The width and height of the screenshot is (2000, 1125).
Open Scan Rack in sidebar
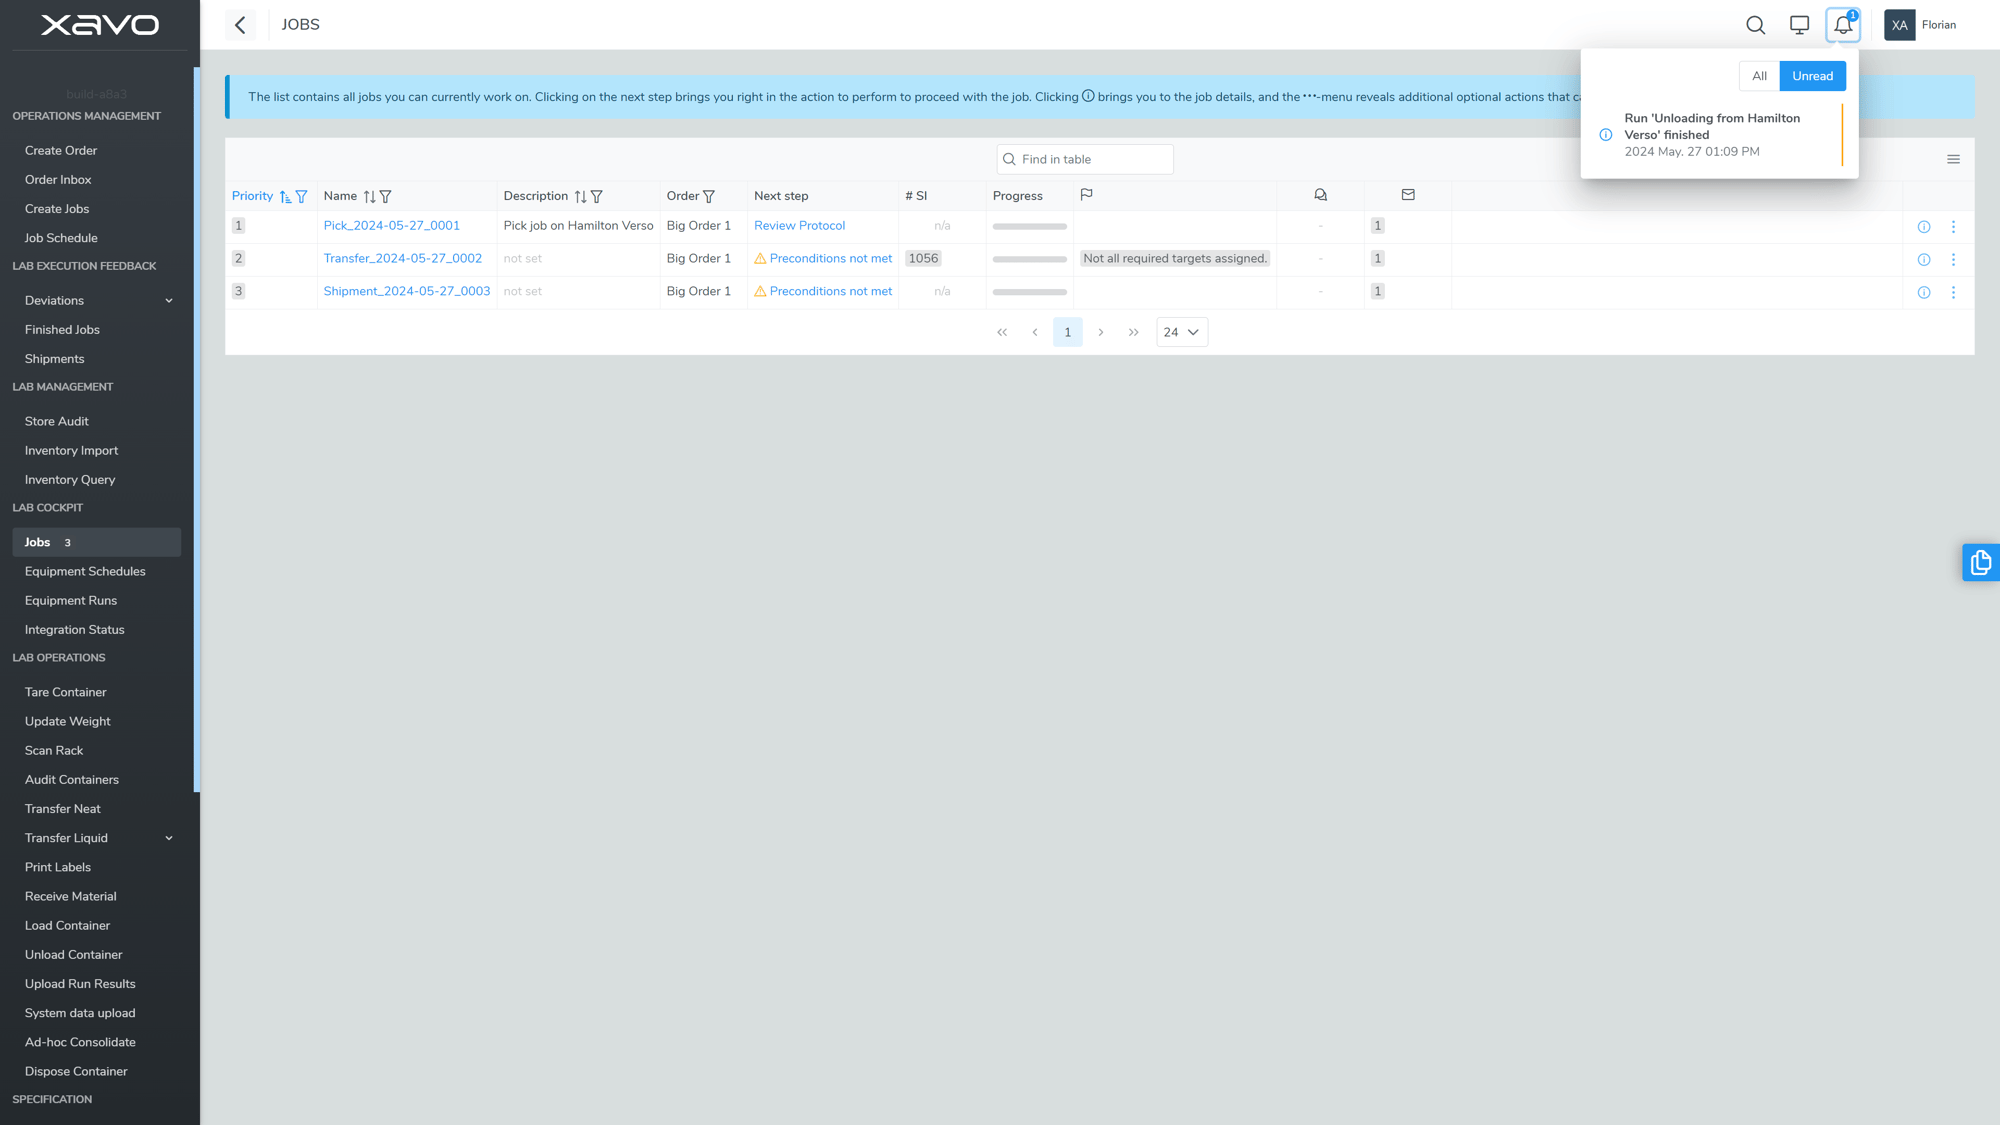pyautogui.click(x=54, y=751)
